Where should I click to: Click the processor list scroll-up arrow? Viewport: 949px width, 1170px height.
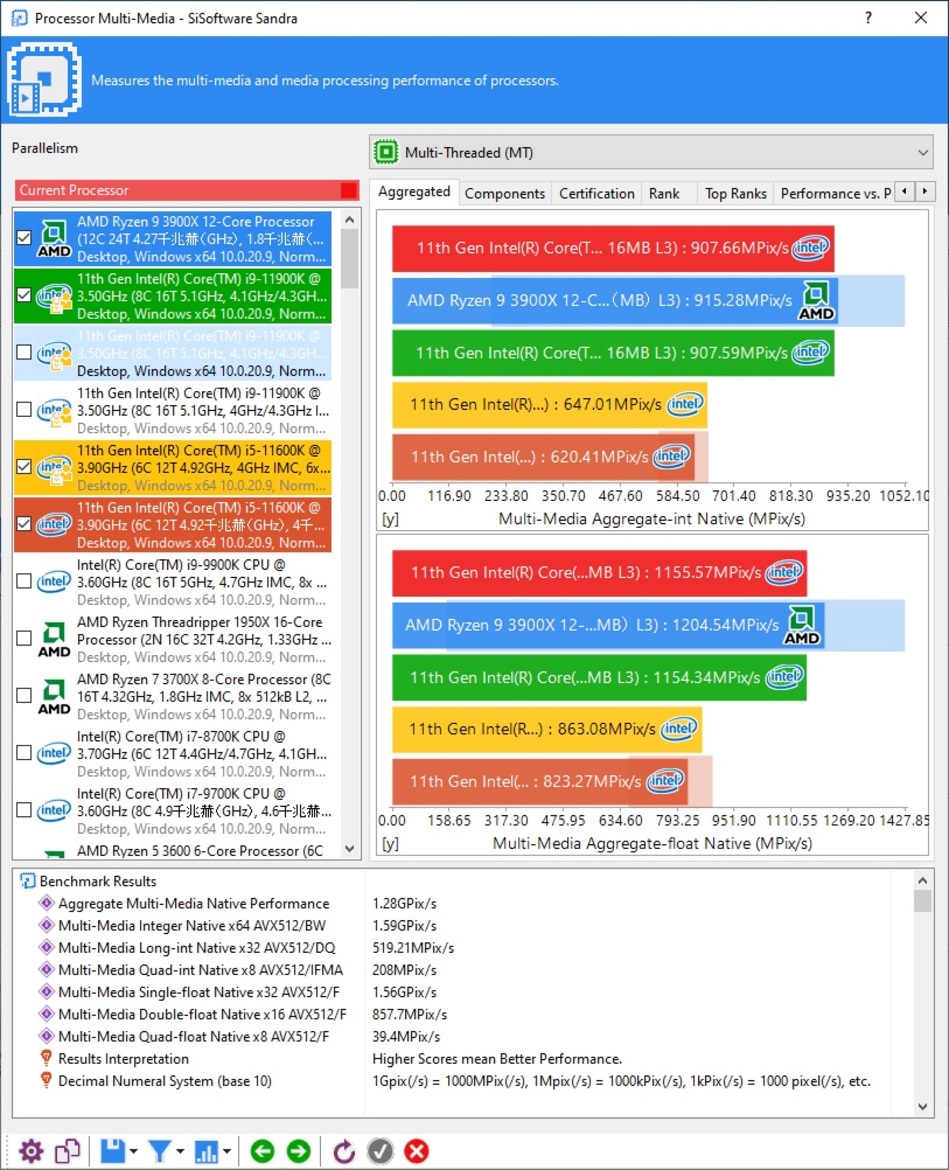click(349, 220)
